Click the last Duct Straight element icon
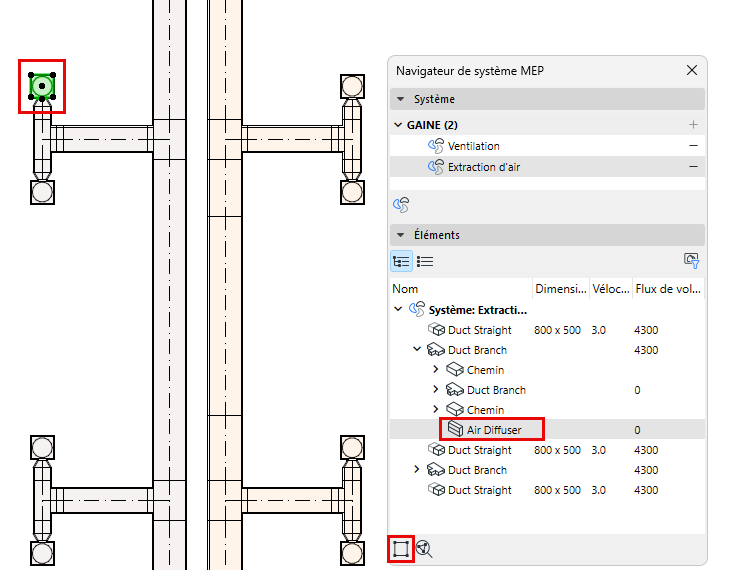 click(x=436, y=489)
